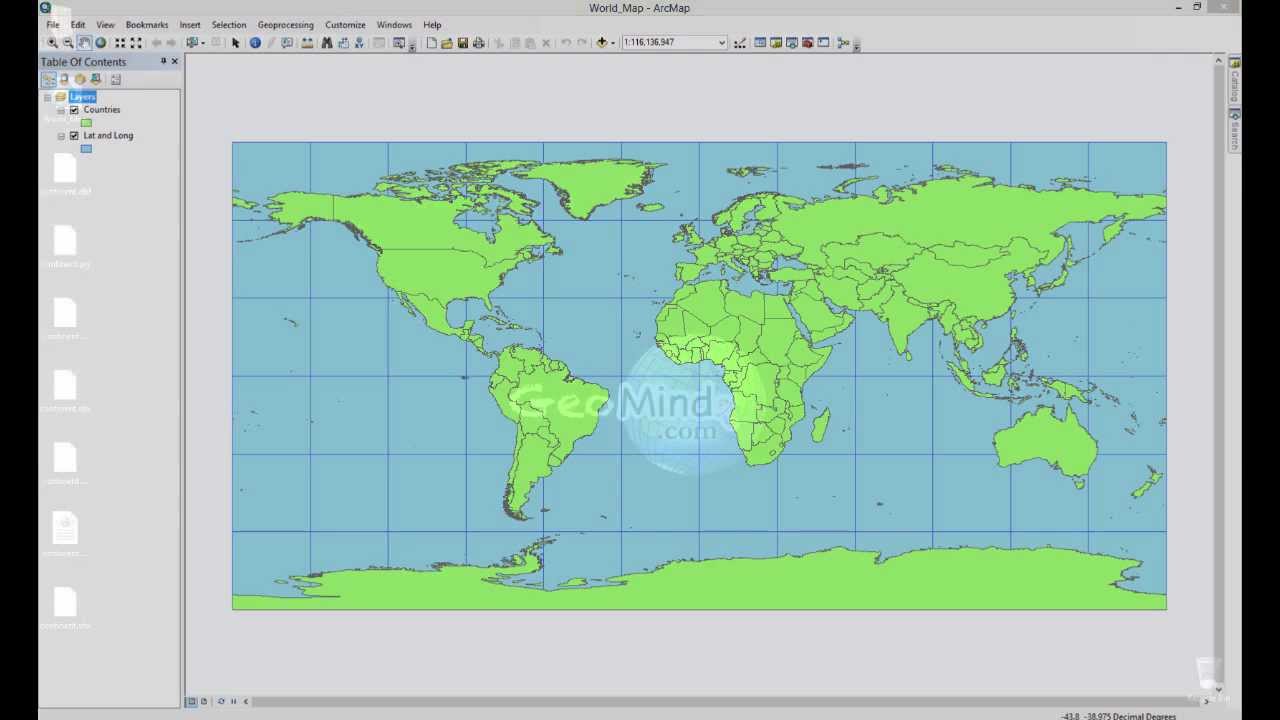
Task: Activate the Pan hand tool
Action: click(x=84, y=42)
